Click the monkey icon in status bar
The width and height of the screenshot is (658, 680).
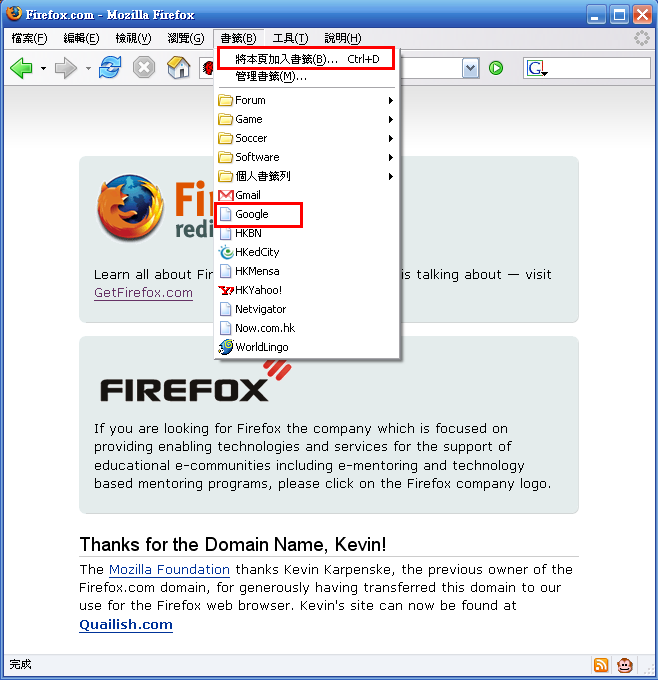(625, 665)
